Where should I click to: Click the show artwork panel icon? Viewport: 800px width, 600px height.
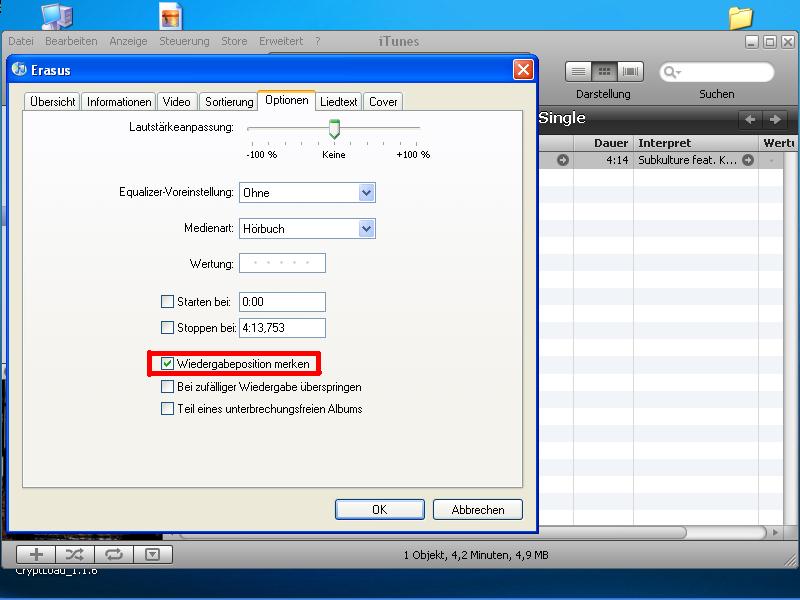[153, 554]
